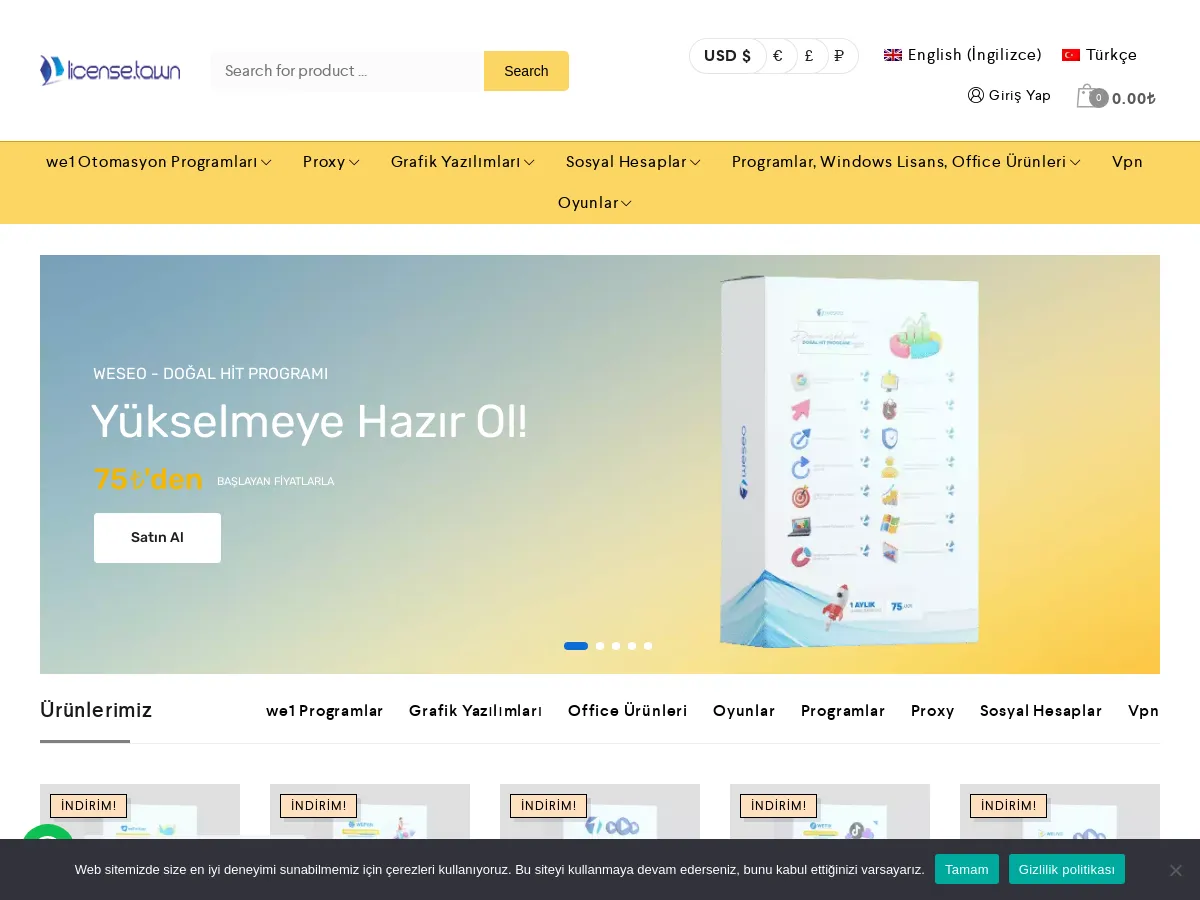Image resolution: width=1200 pixels, height=900 pixels.
Task: Select USD $ currency option
Action: (x=727, y=56)
